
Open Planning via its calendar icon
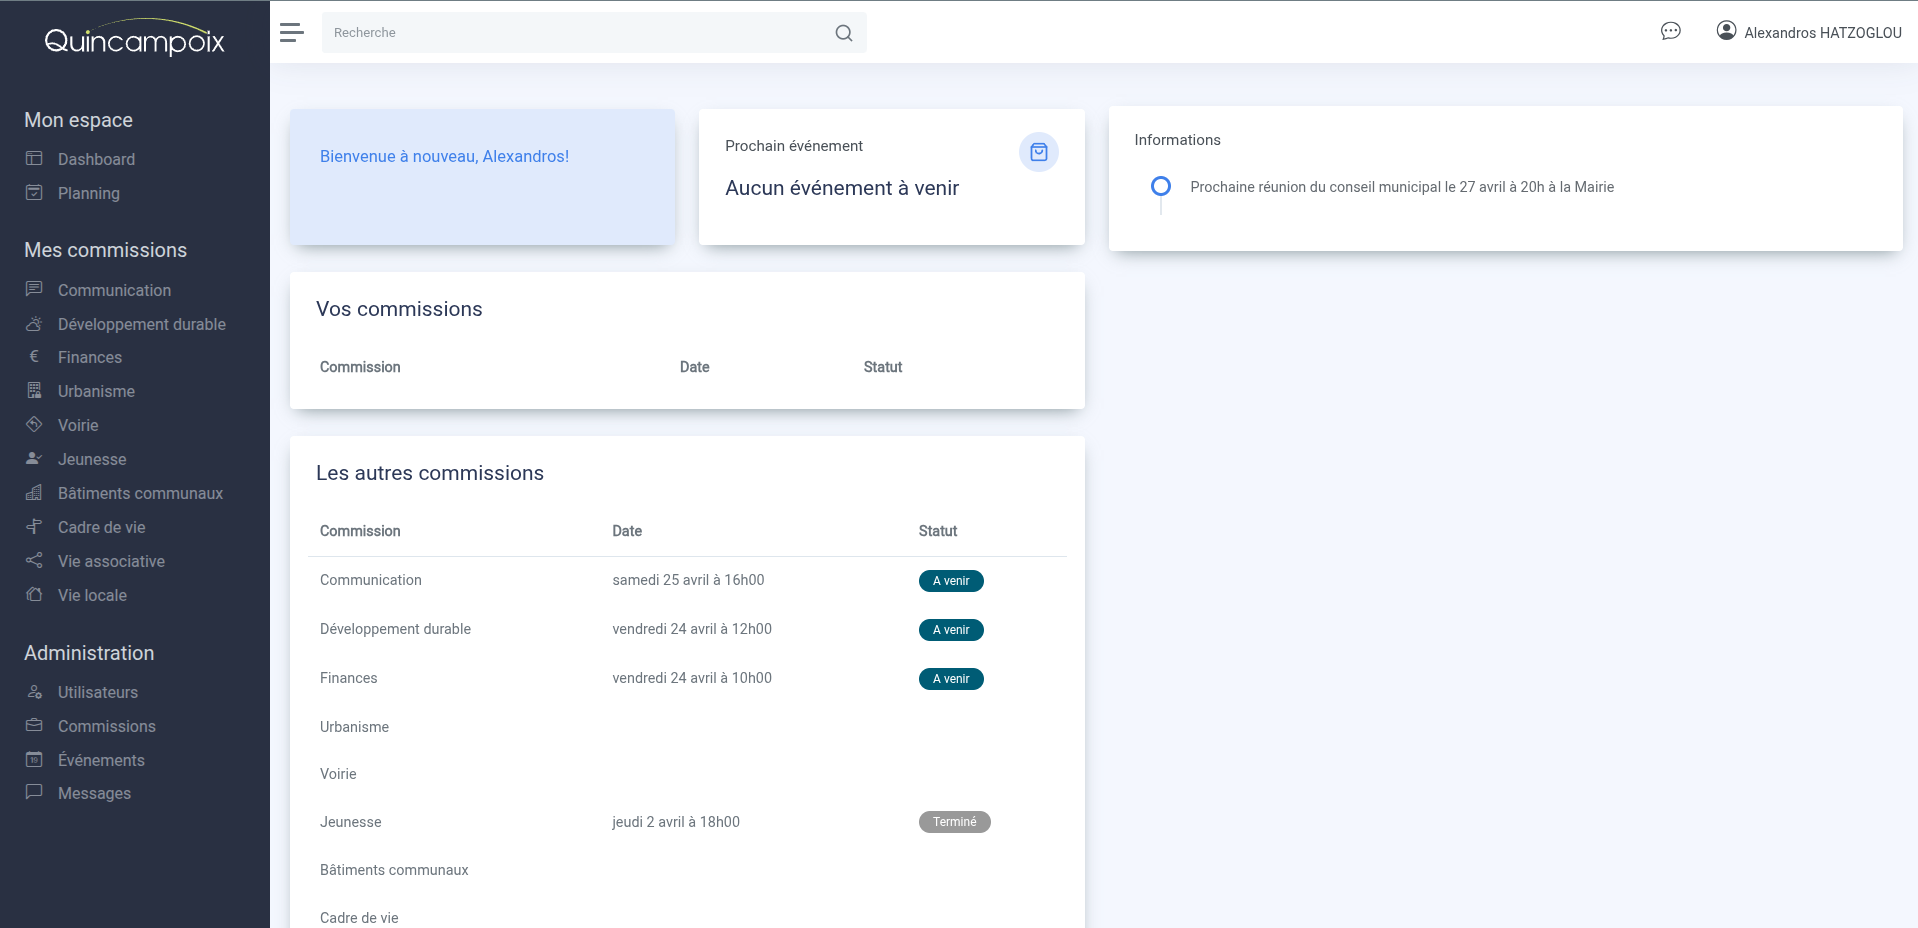pyautogui.click(x=34, y=192)
